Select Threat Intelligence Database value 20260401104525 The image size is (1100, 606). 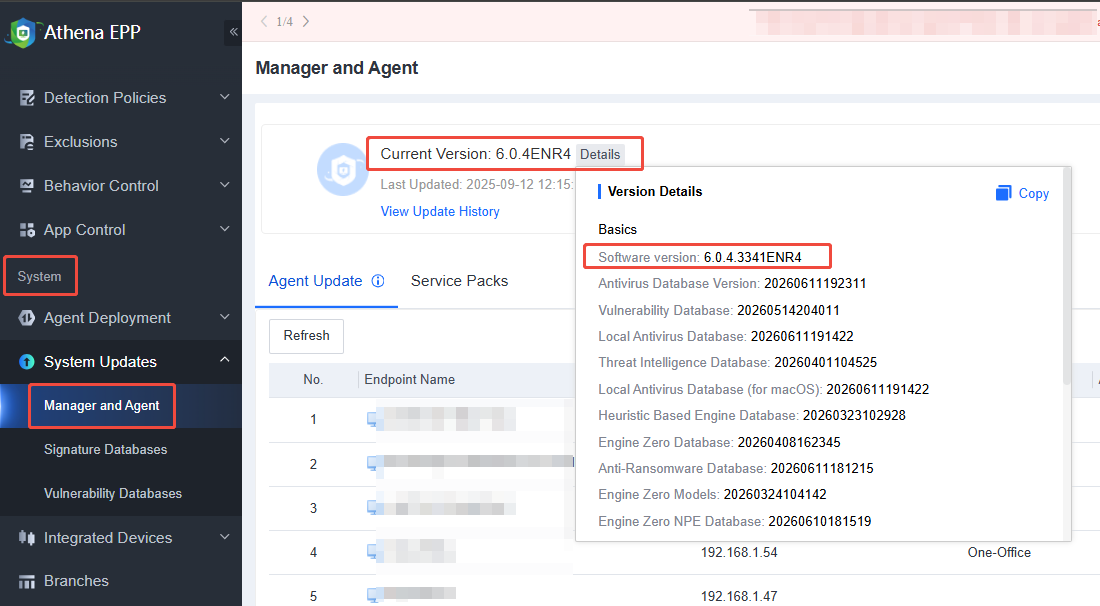[x=826, y=363]
